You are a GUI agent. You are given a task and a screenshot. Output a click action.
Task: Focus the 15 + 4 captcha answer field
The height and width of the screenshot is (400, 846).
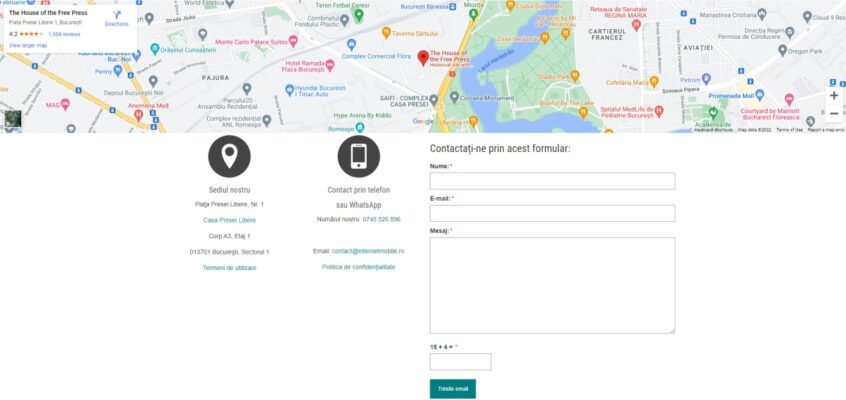(x=460, y=362)
